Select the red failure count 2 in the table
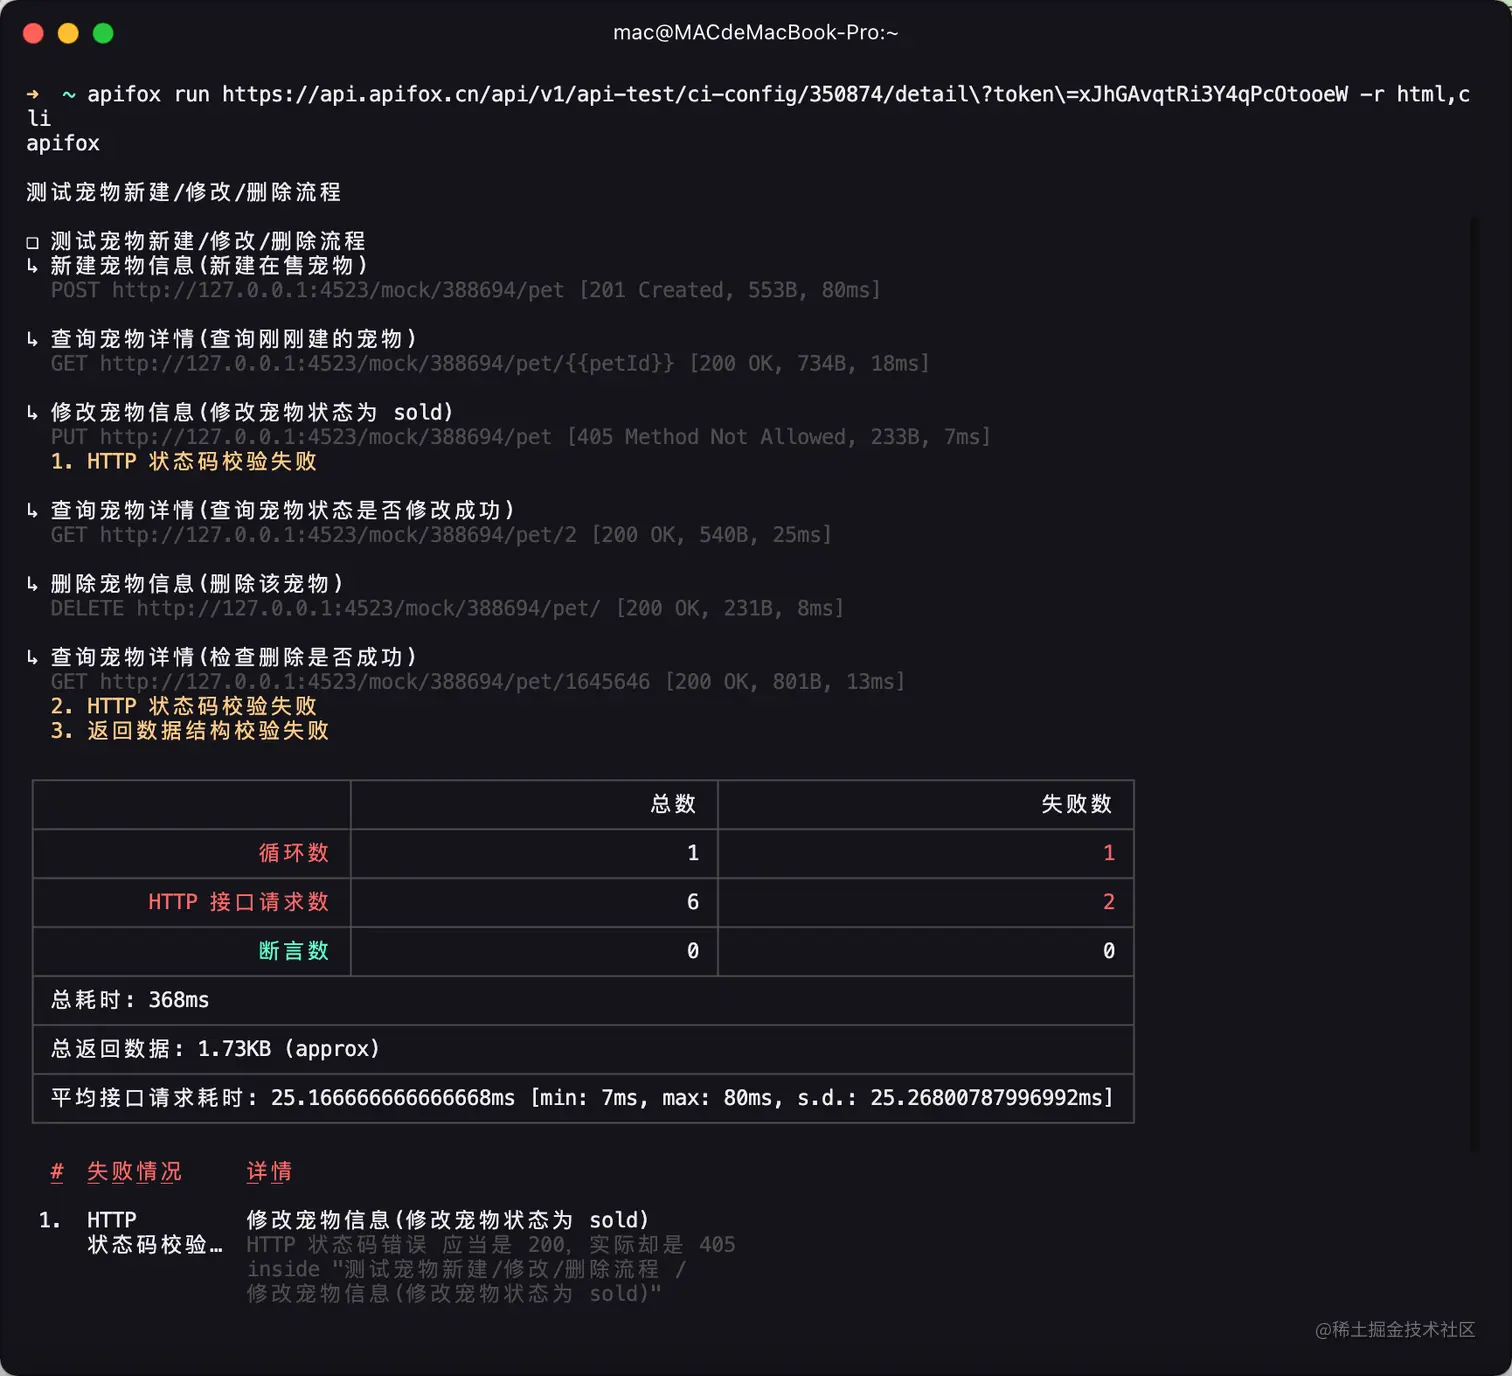Image resolution: width=1512 pixels, height=1376 pixels. tap(1108, 902)
